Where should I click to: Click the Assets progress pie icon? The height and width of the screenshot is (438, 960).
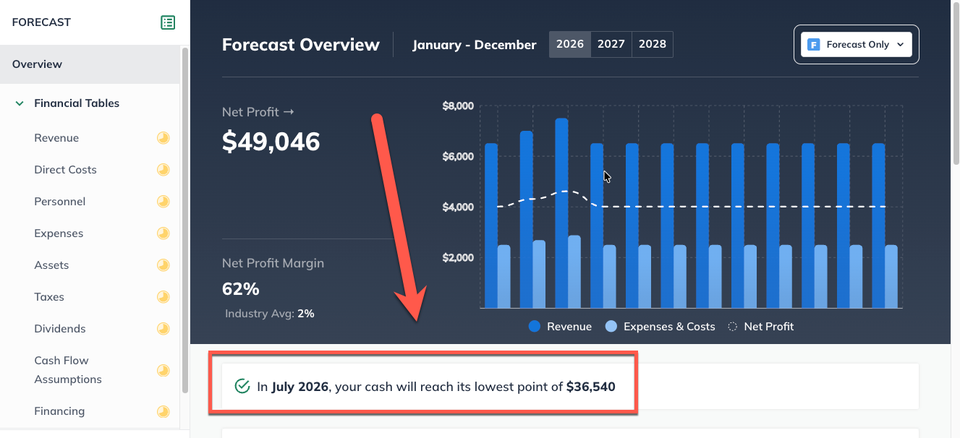click(x=163, y=265)
